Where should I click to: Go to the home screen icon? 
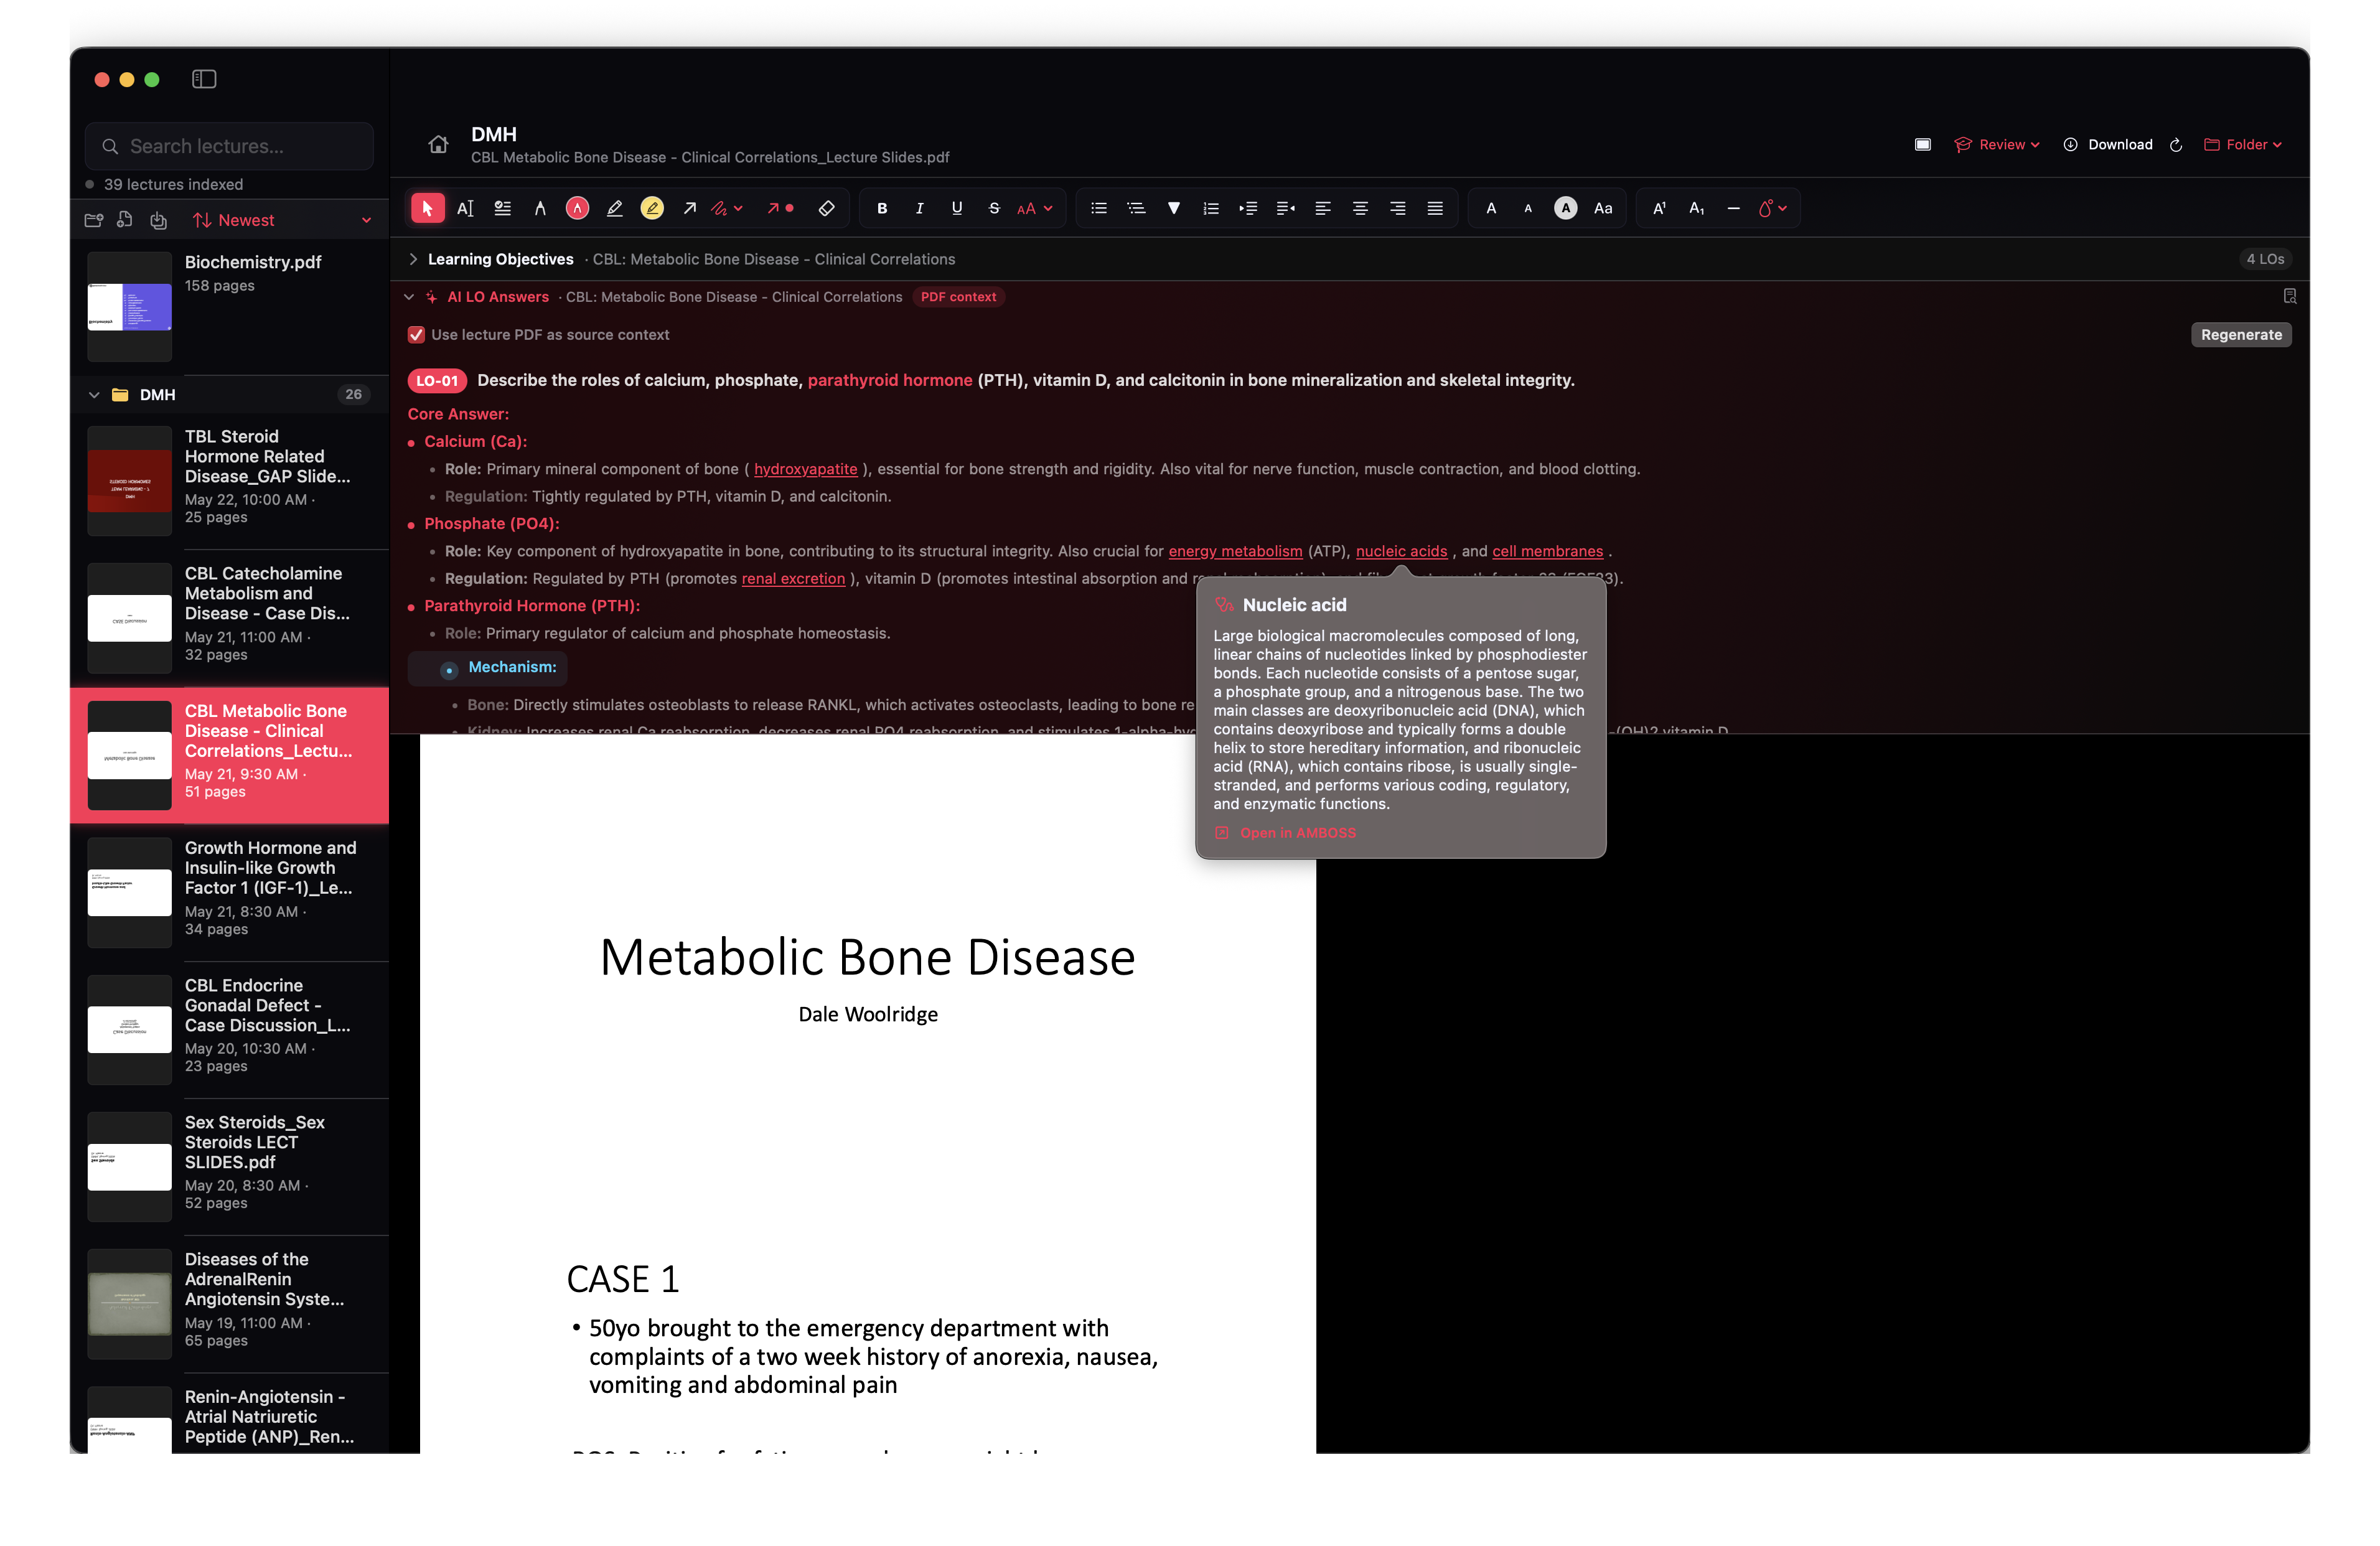pos(438,144)
